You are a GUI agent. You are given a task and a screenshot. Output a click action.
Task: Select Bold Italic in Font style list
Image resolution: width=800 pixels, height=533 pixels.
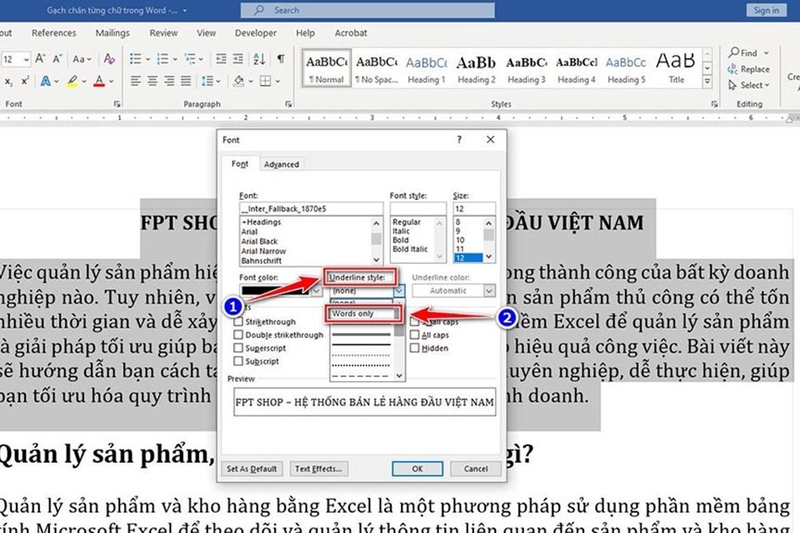[410, 249]
